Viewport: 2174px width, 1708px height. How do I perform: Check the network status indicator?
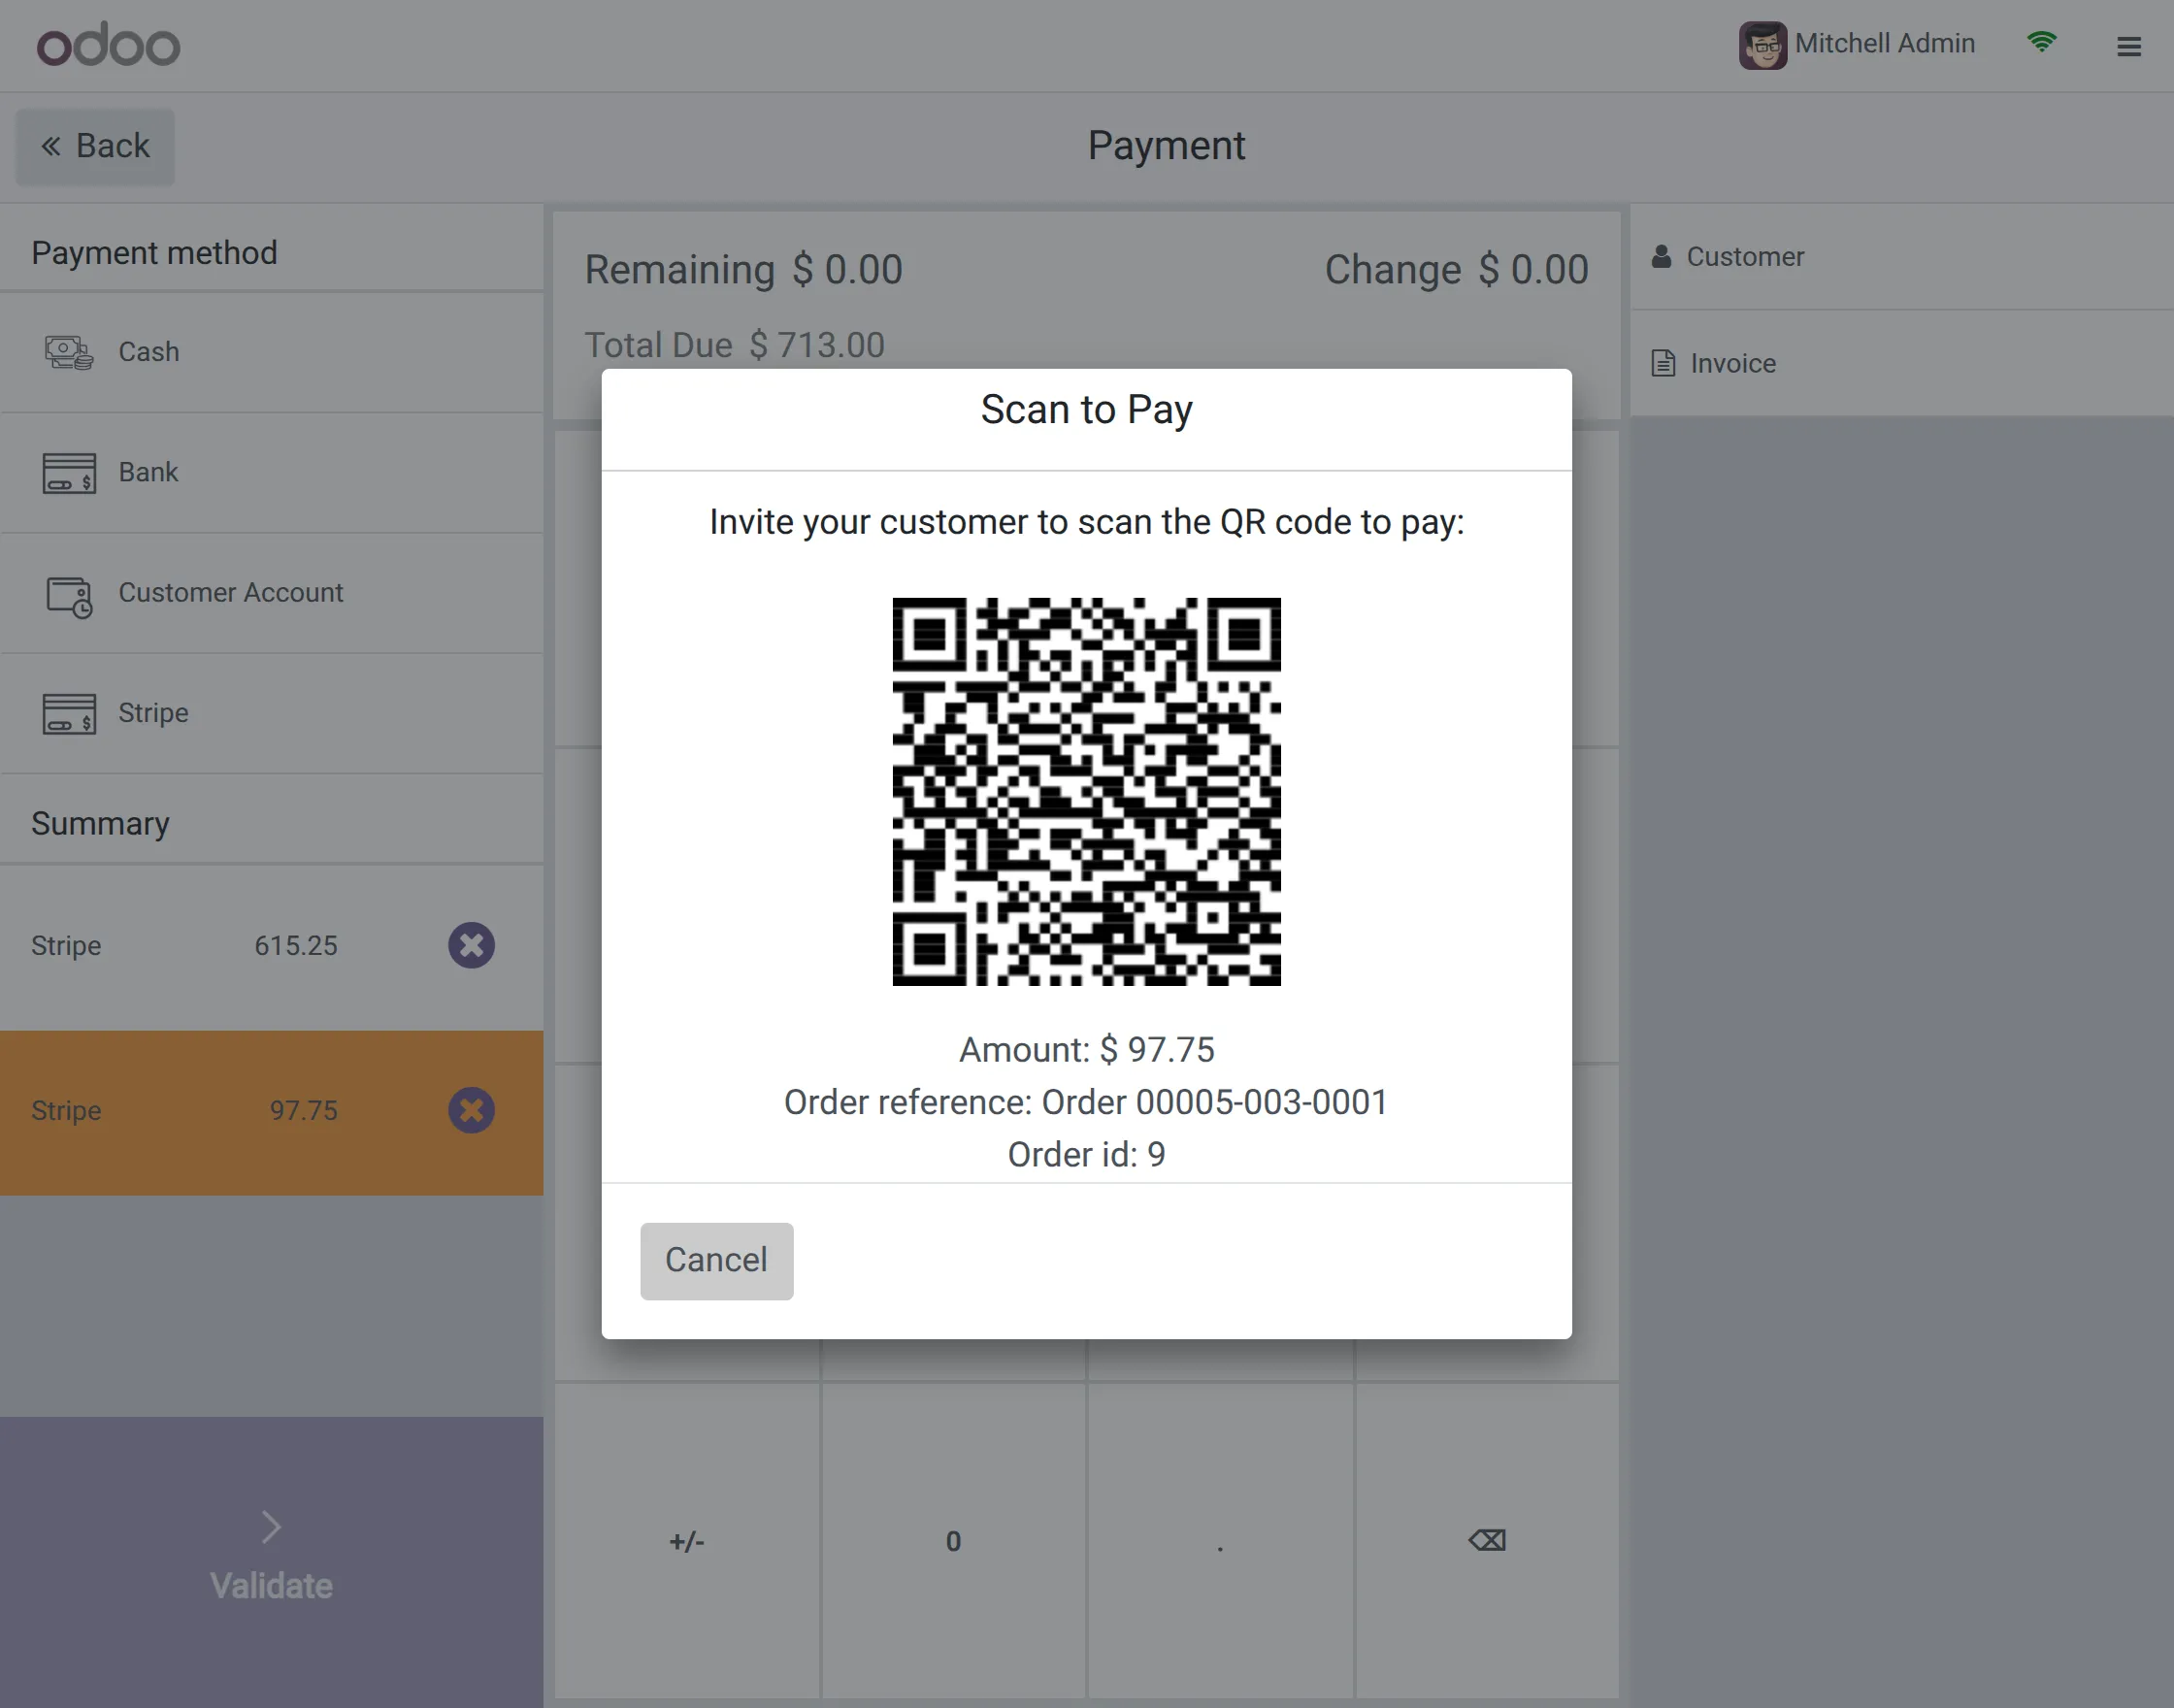[x=2043, y=43]
